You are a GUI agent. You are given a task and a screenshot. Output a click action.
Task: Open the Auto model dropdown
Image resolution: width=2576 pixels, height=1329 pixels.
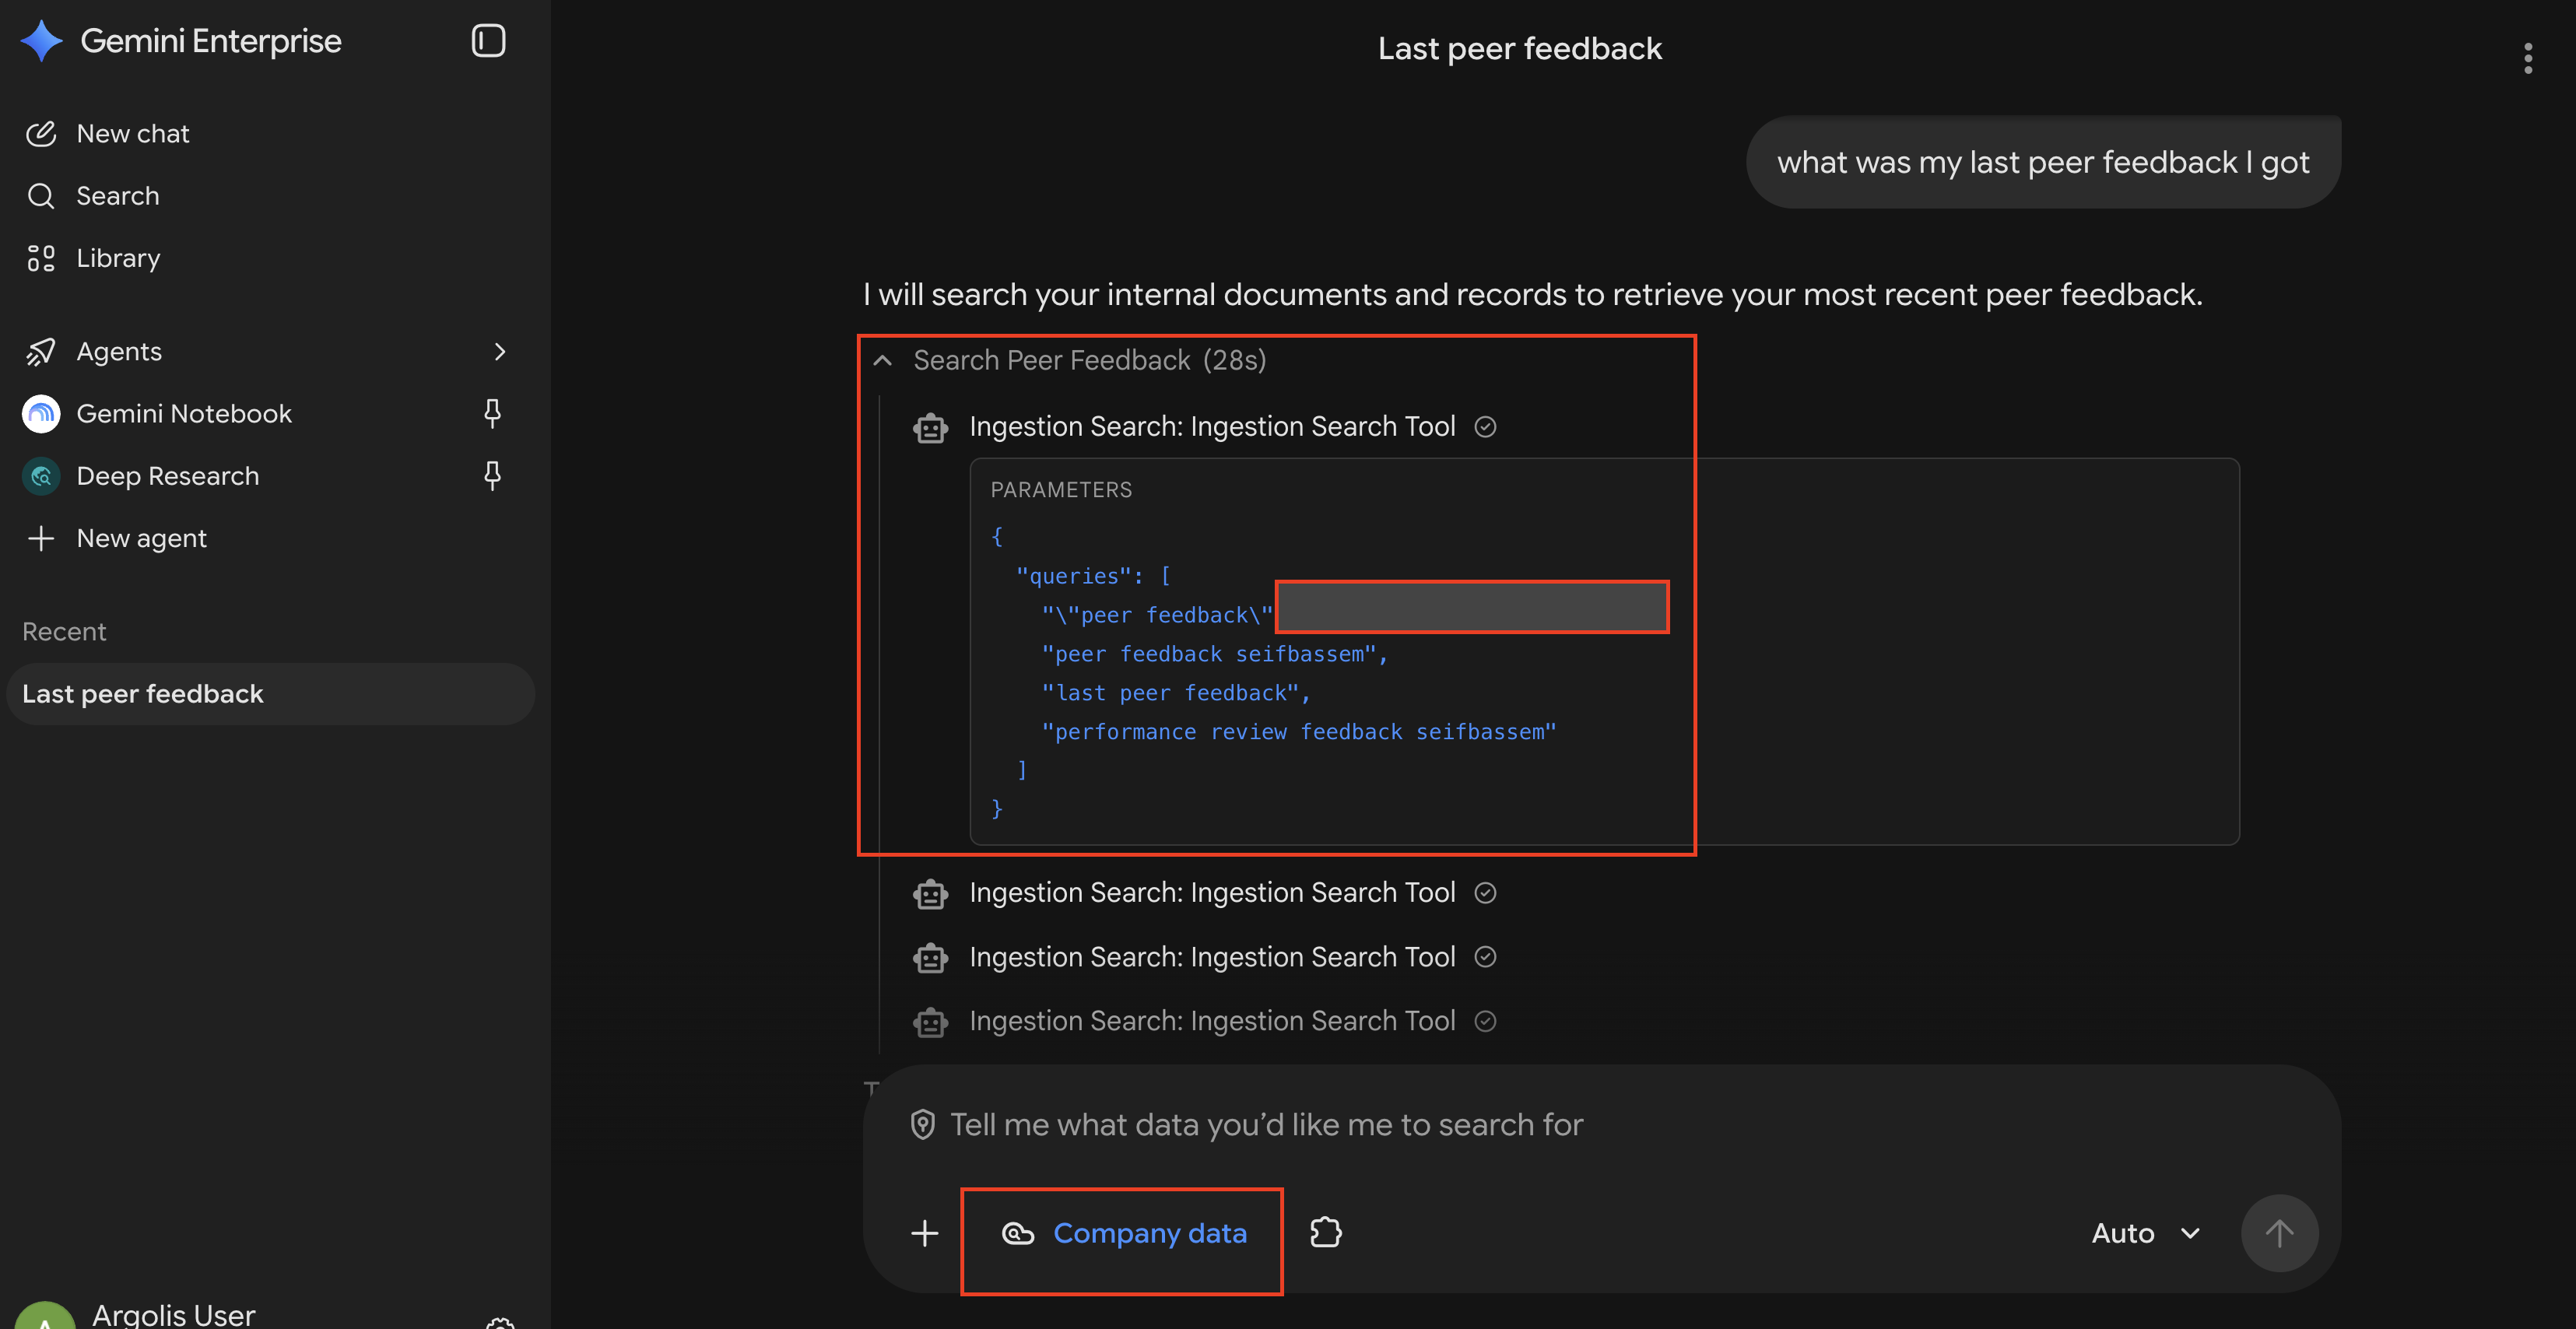click(x=2146, y=1233)
